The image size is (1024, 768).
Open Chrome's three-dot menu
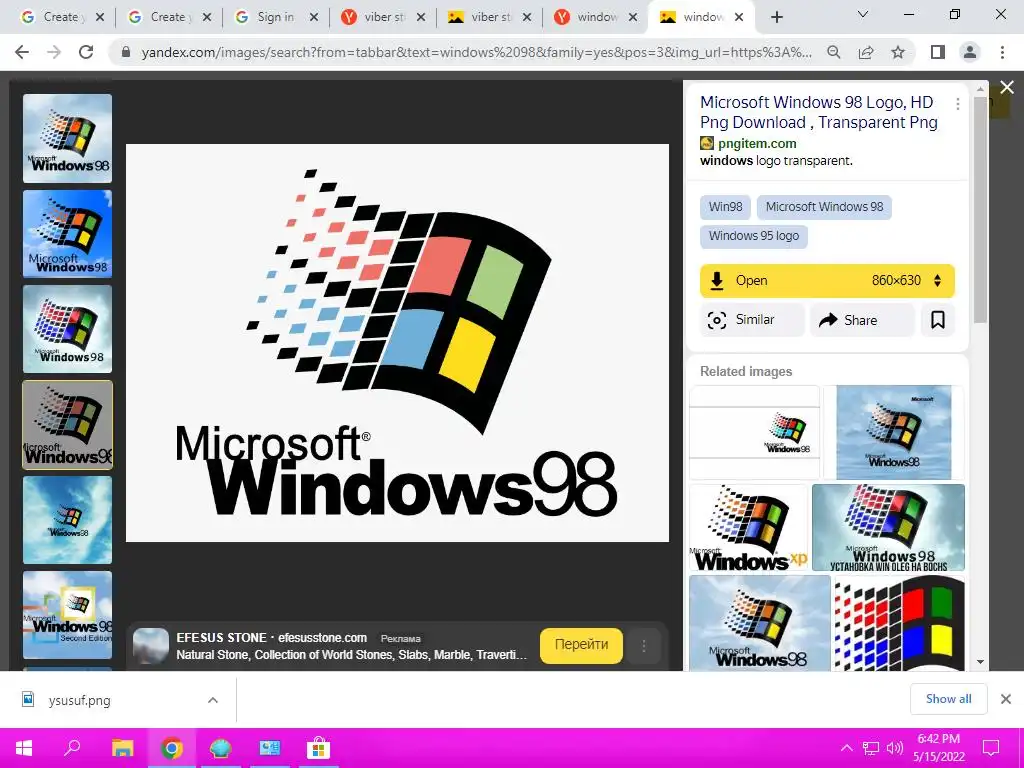click(x=1002, y=52)
